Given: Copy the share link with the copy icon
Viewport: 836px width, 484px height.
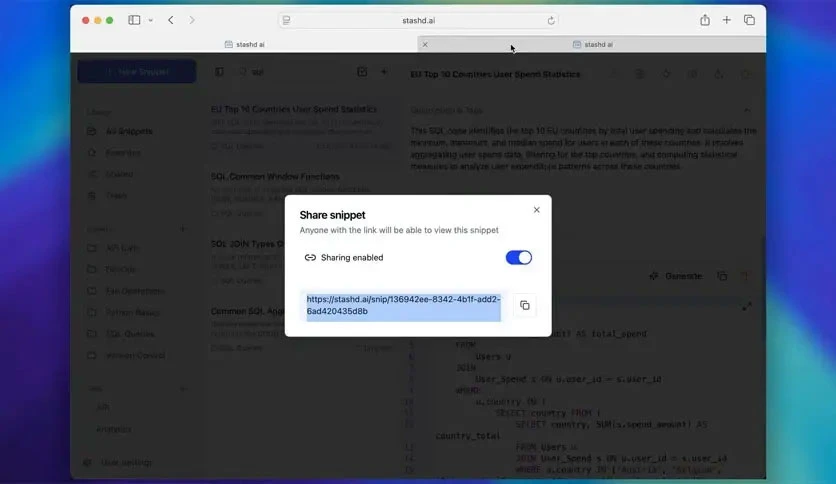Looking at the screenshot, I should (525, 305).
